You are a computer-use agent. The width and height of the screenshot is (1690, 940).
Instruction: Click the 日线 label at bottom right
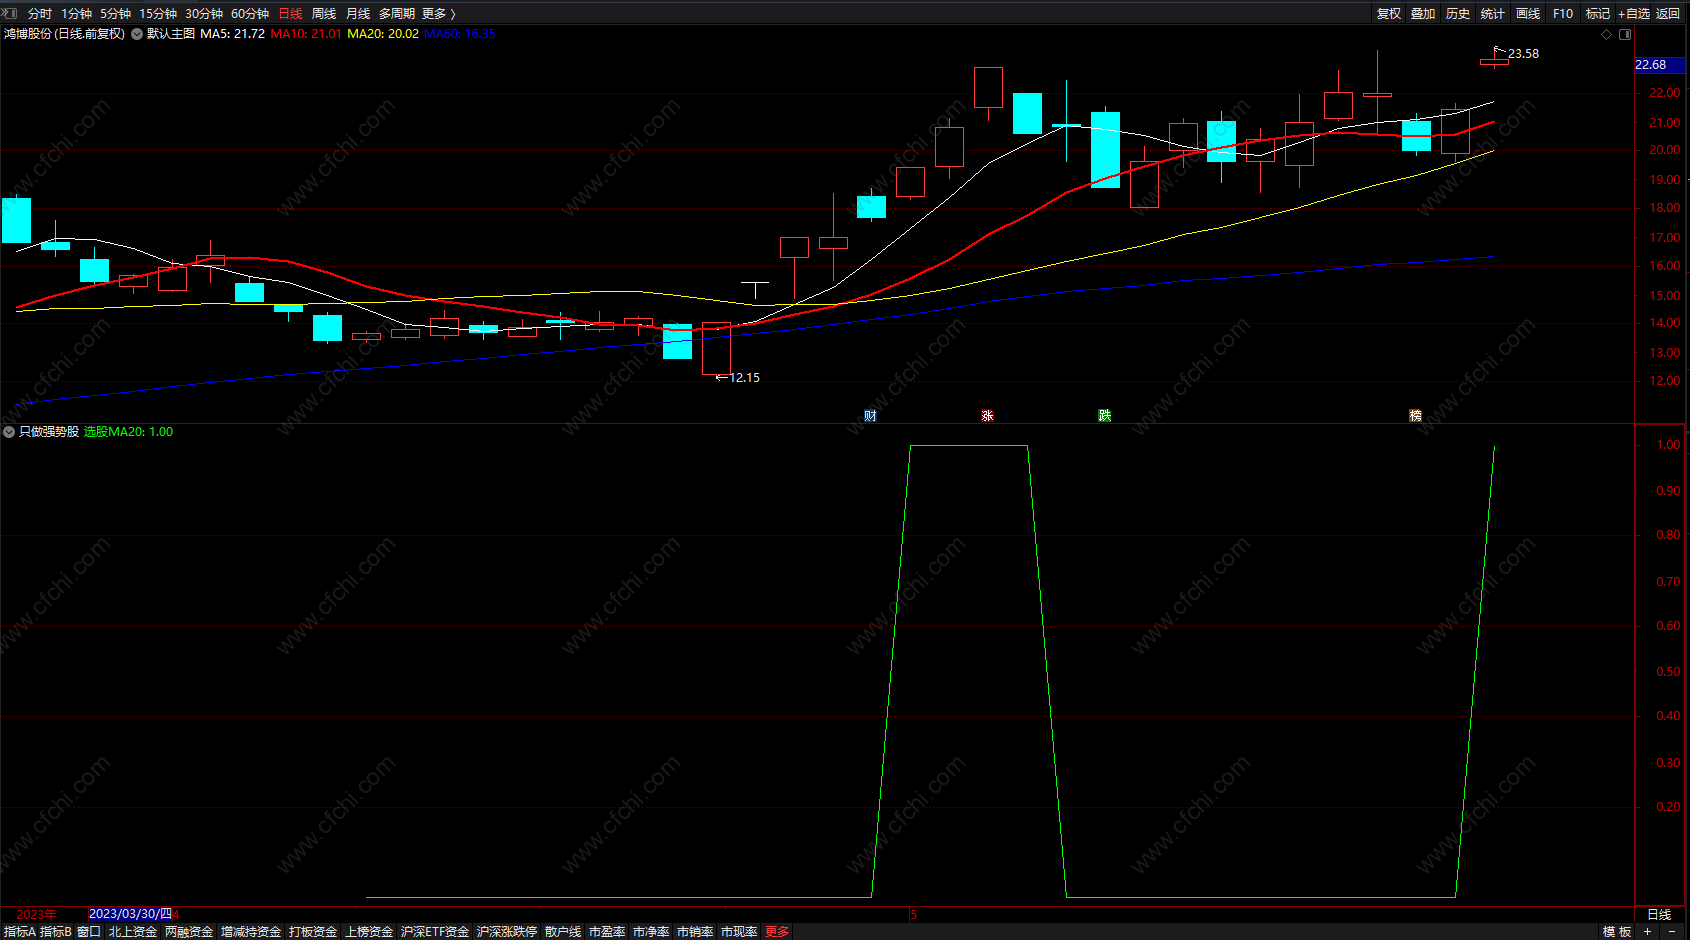(x=1659, y=915)
